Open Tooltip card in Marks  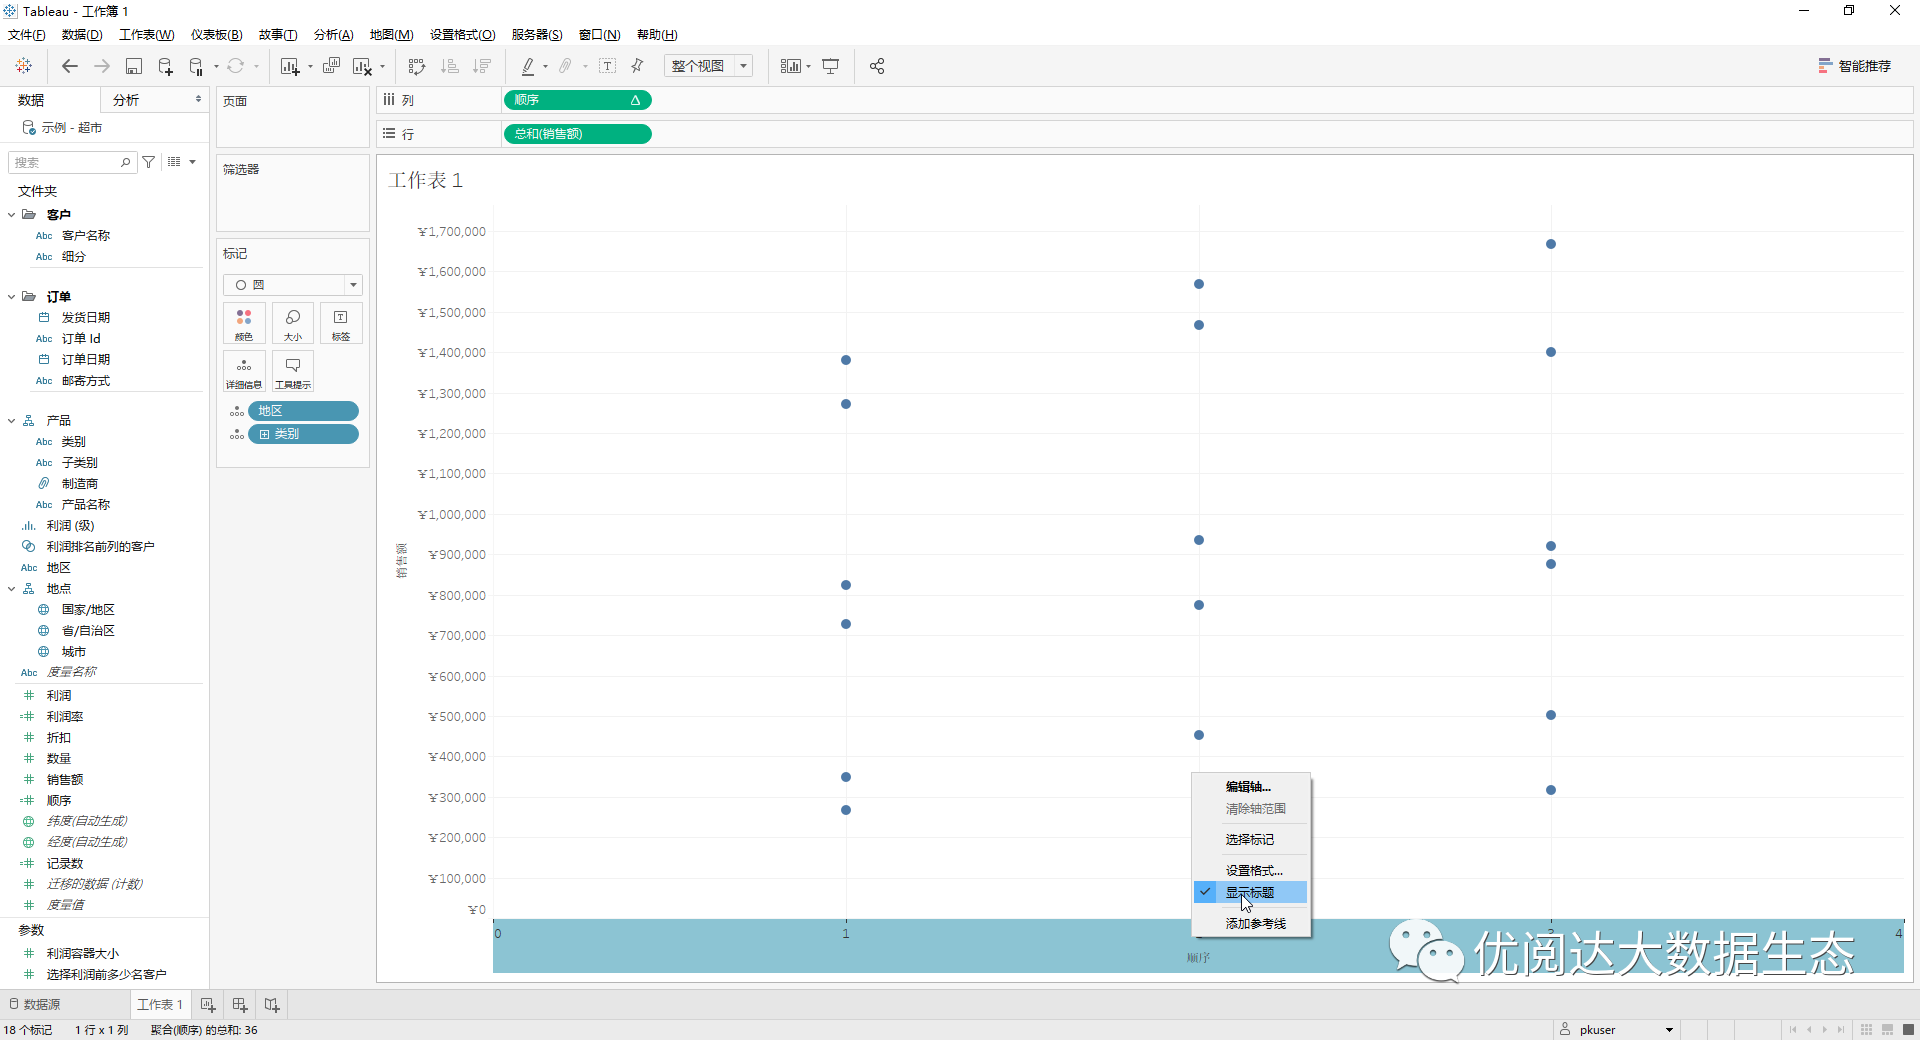tap(293, 371)
